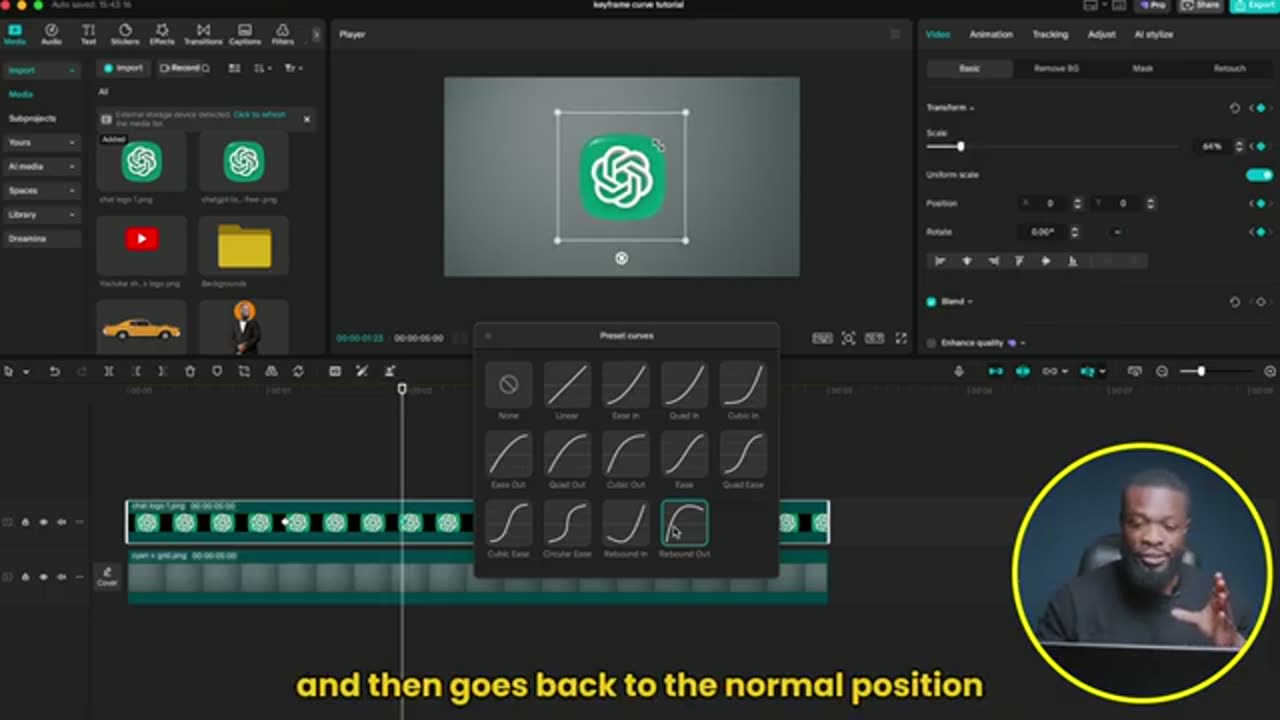The image size is (1280, 720).
Task: Toggle the Blend checkbox
Action: pos(931,302)
